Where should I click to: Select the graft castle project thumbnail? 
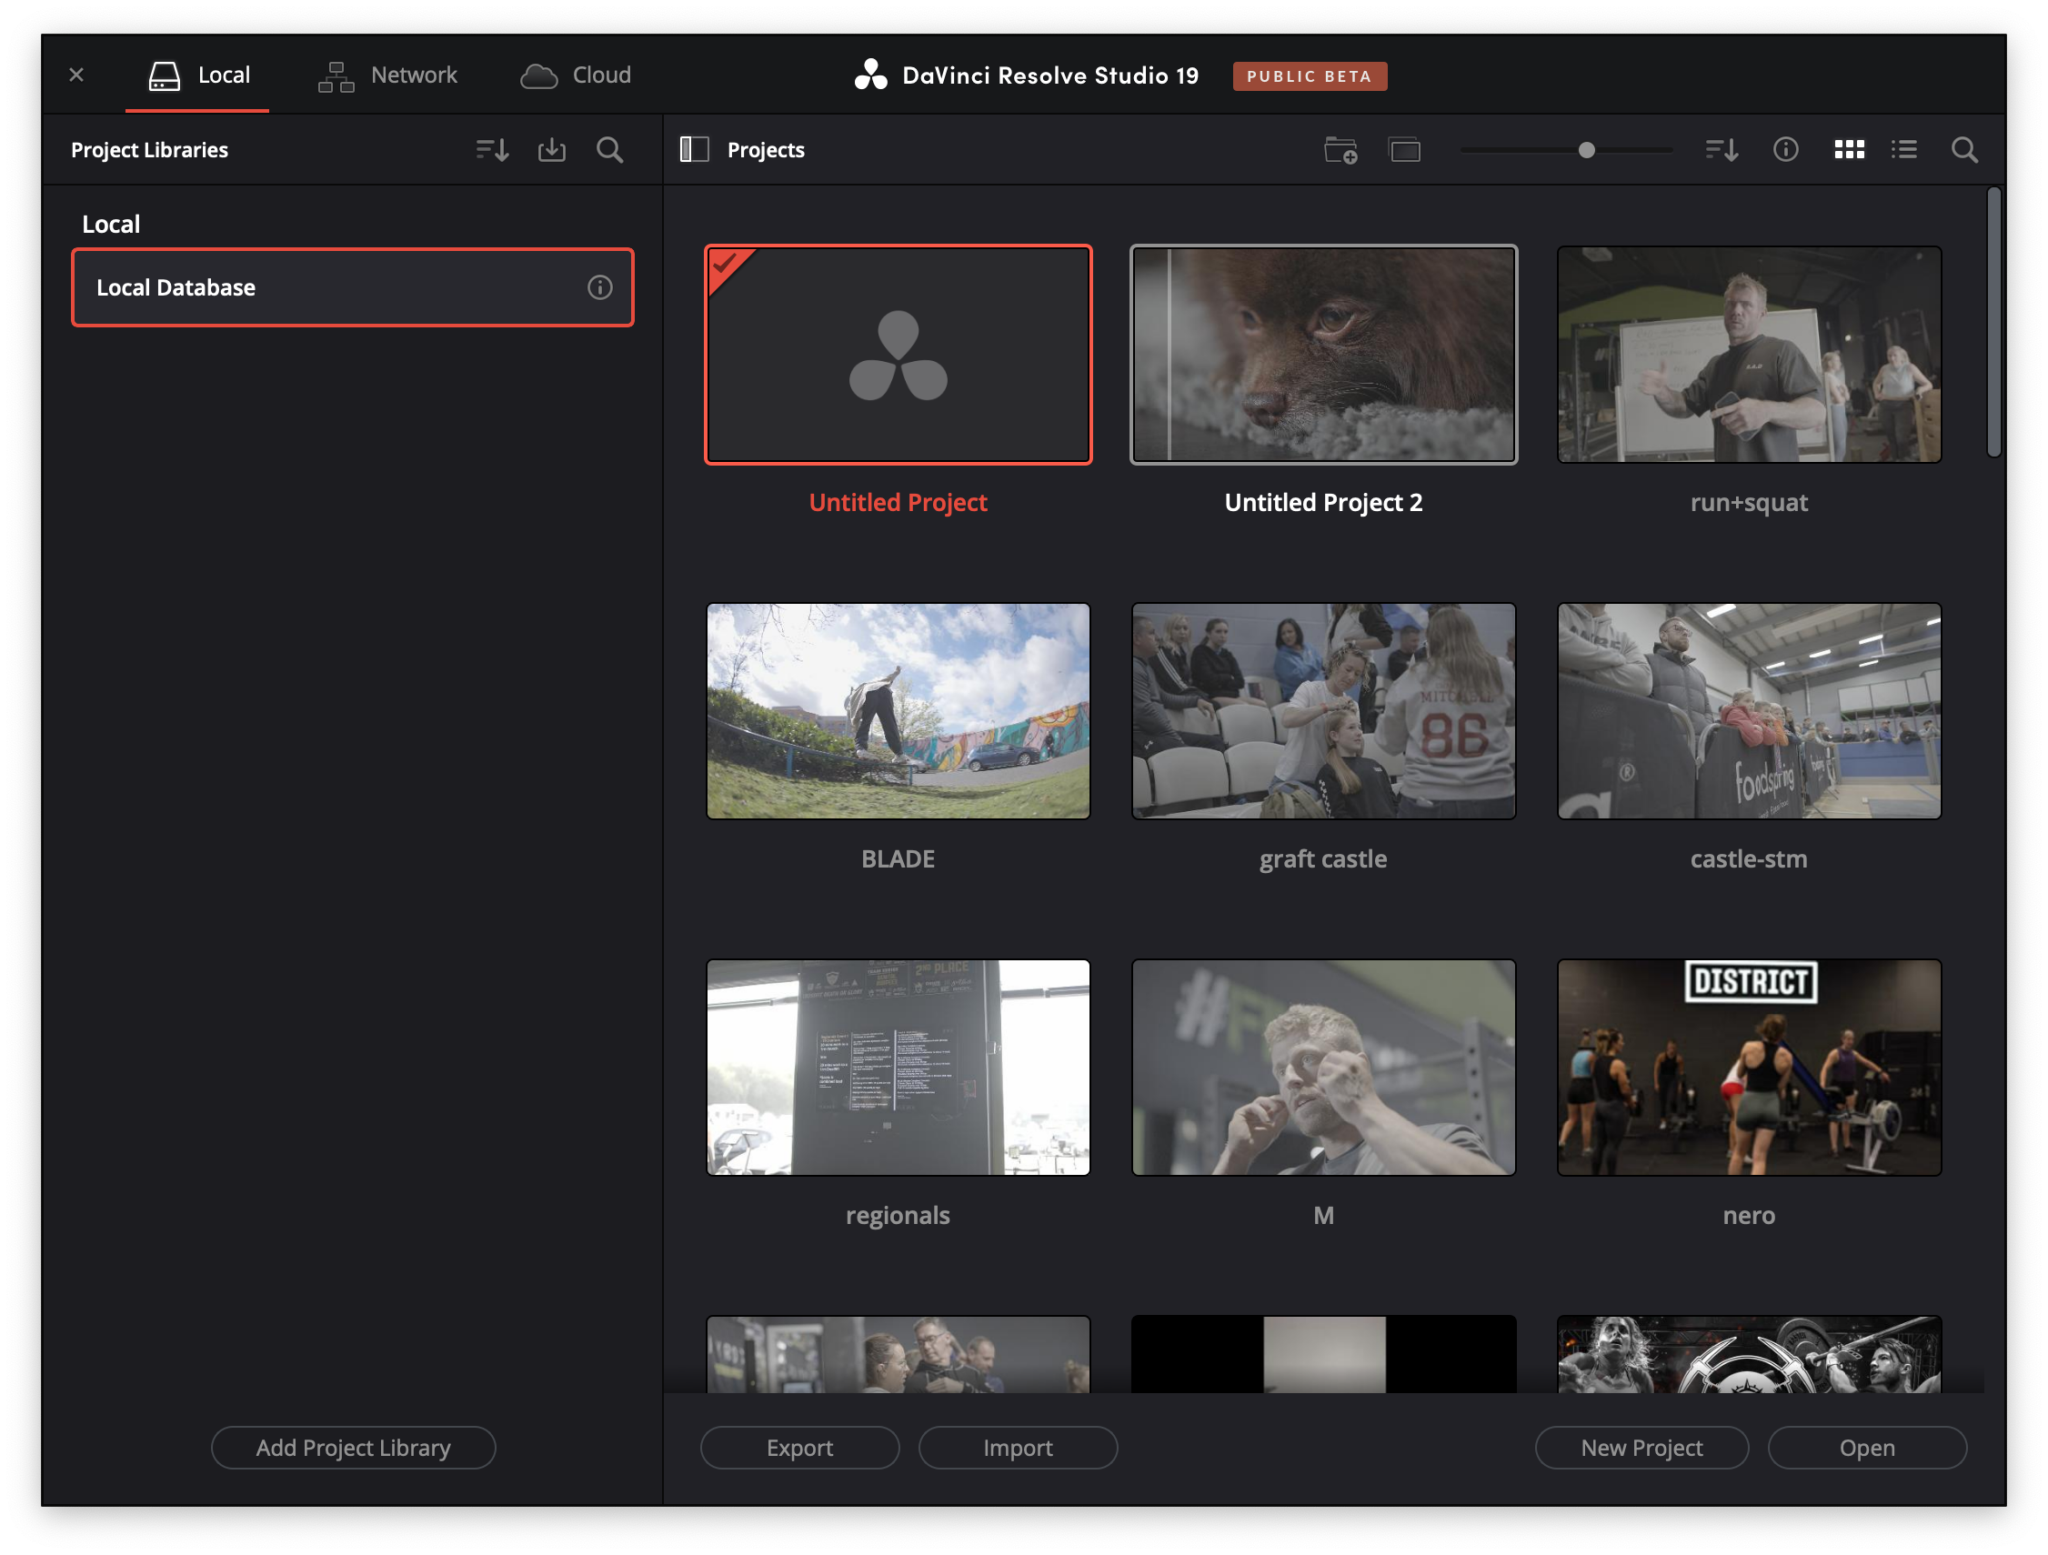point(1323,711)
